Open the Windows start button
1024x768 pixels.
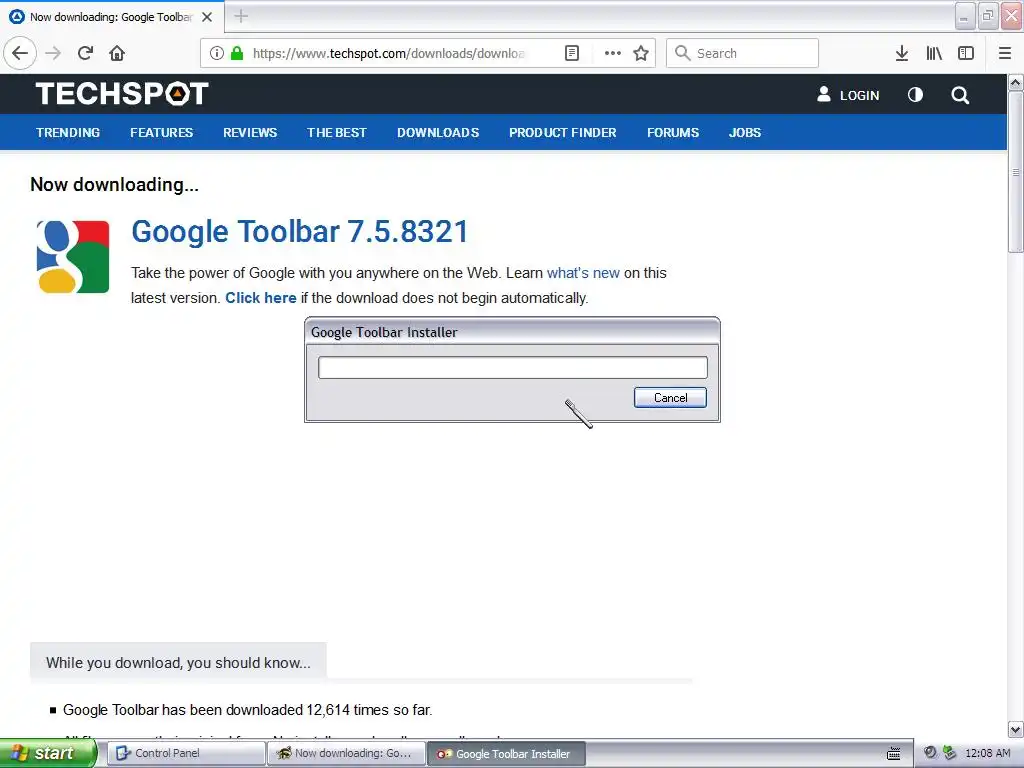coord(48,754)
